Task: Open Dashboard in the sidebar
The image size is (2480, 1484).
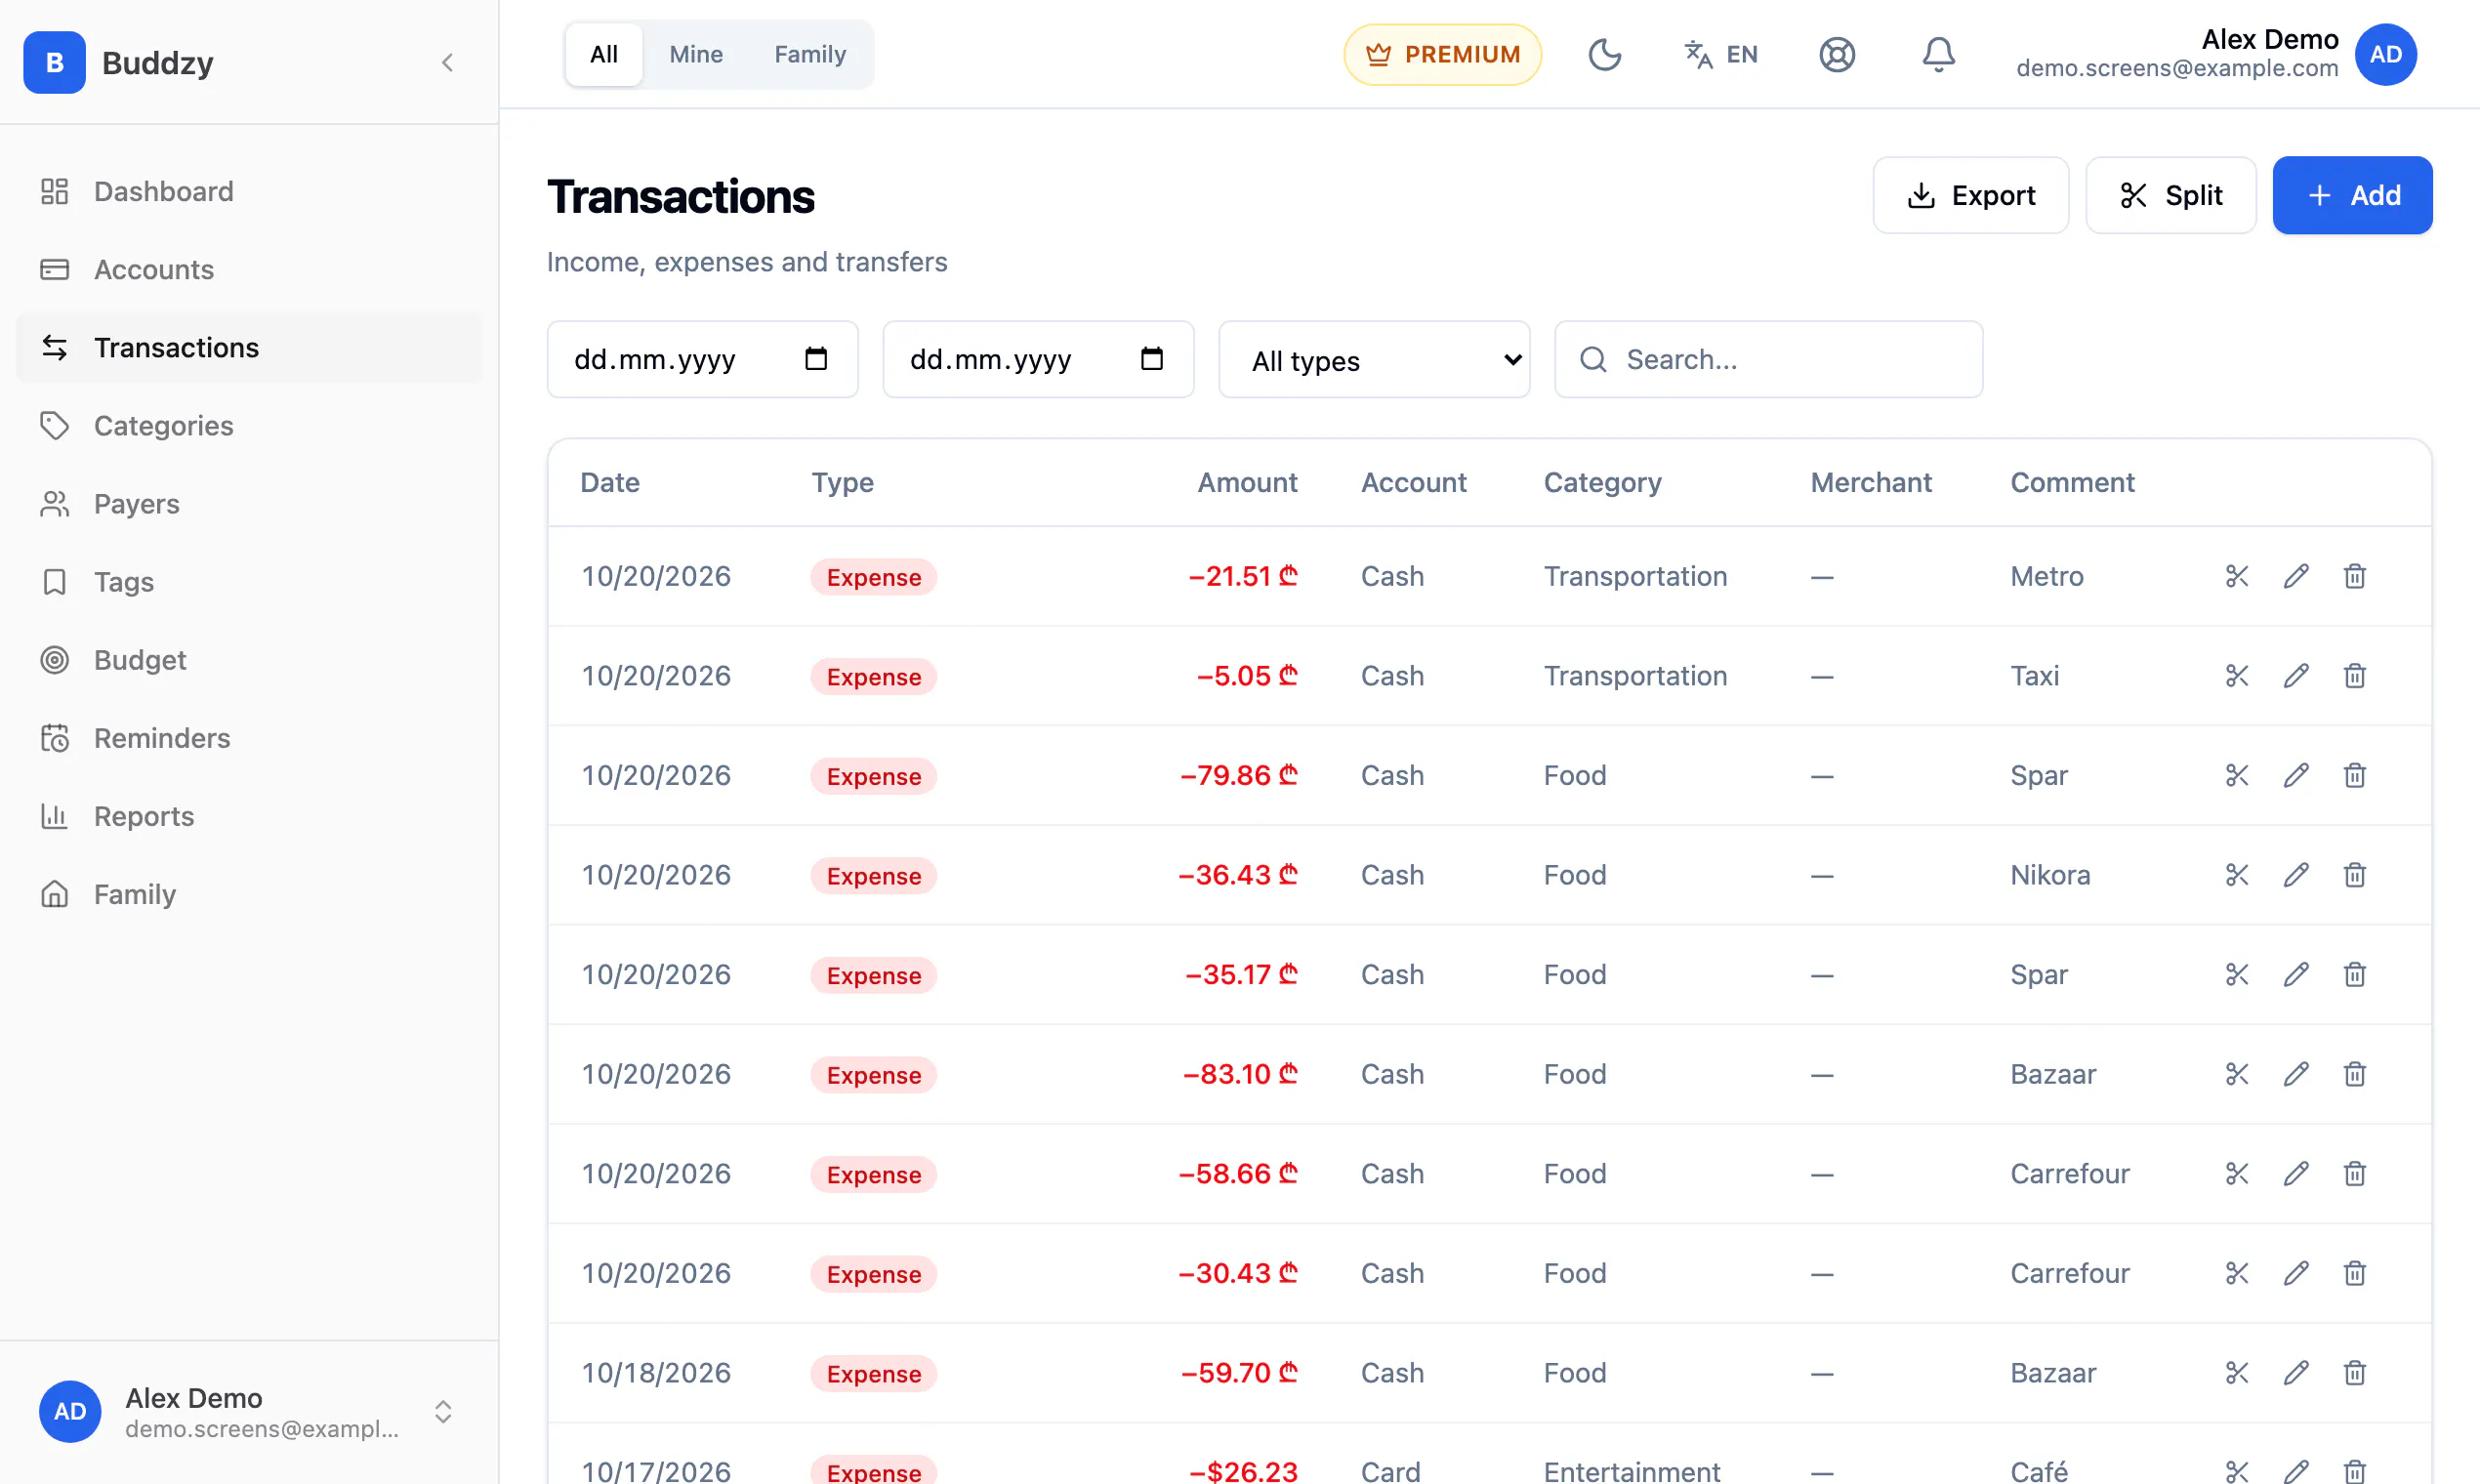Action: [x=249, y=191]
